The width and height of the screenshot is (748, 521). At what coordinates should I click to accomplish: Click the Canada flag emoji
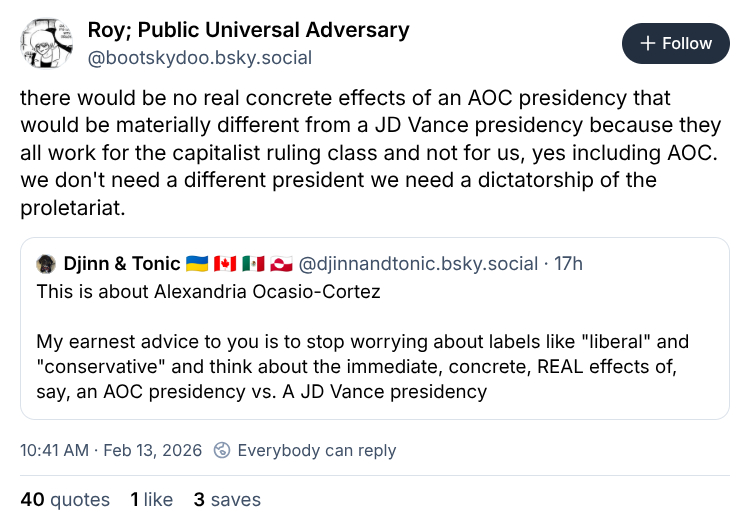tap(225, 264)
